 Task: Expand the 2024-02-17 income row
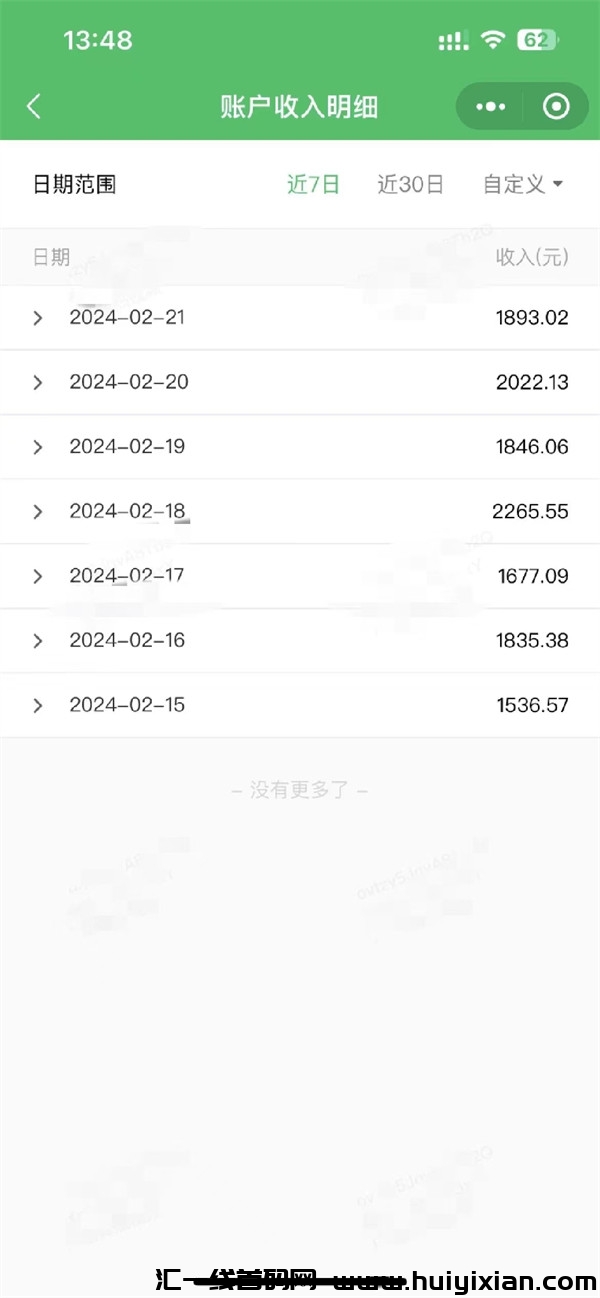(x=38, y=576)
